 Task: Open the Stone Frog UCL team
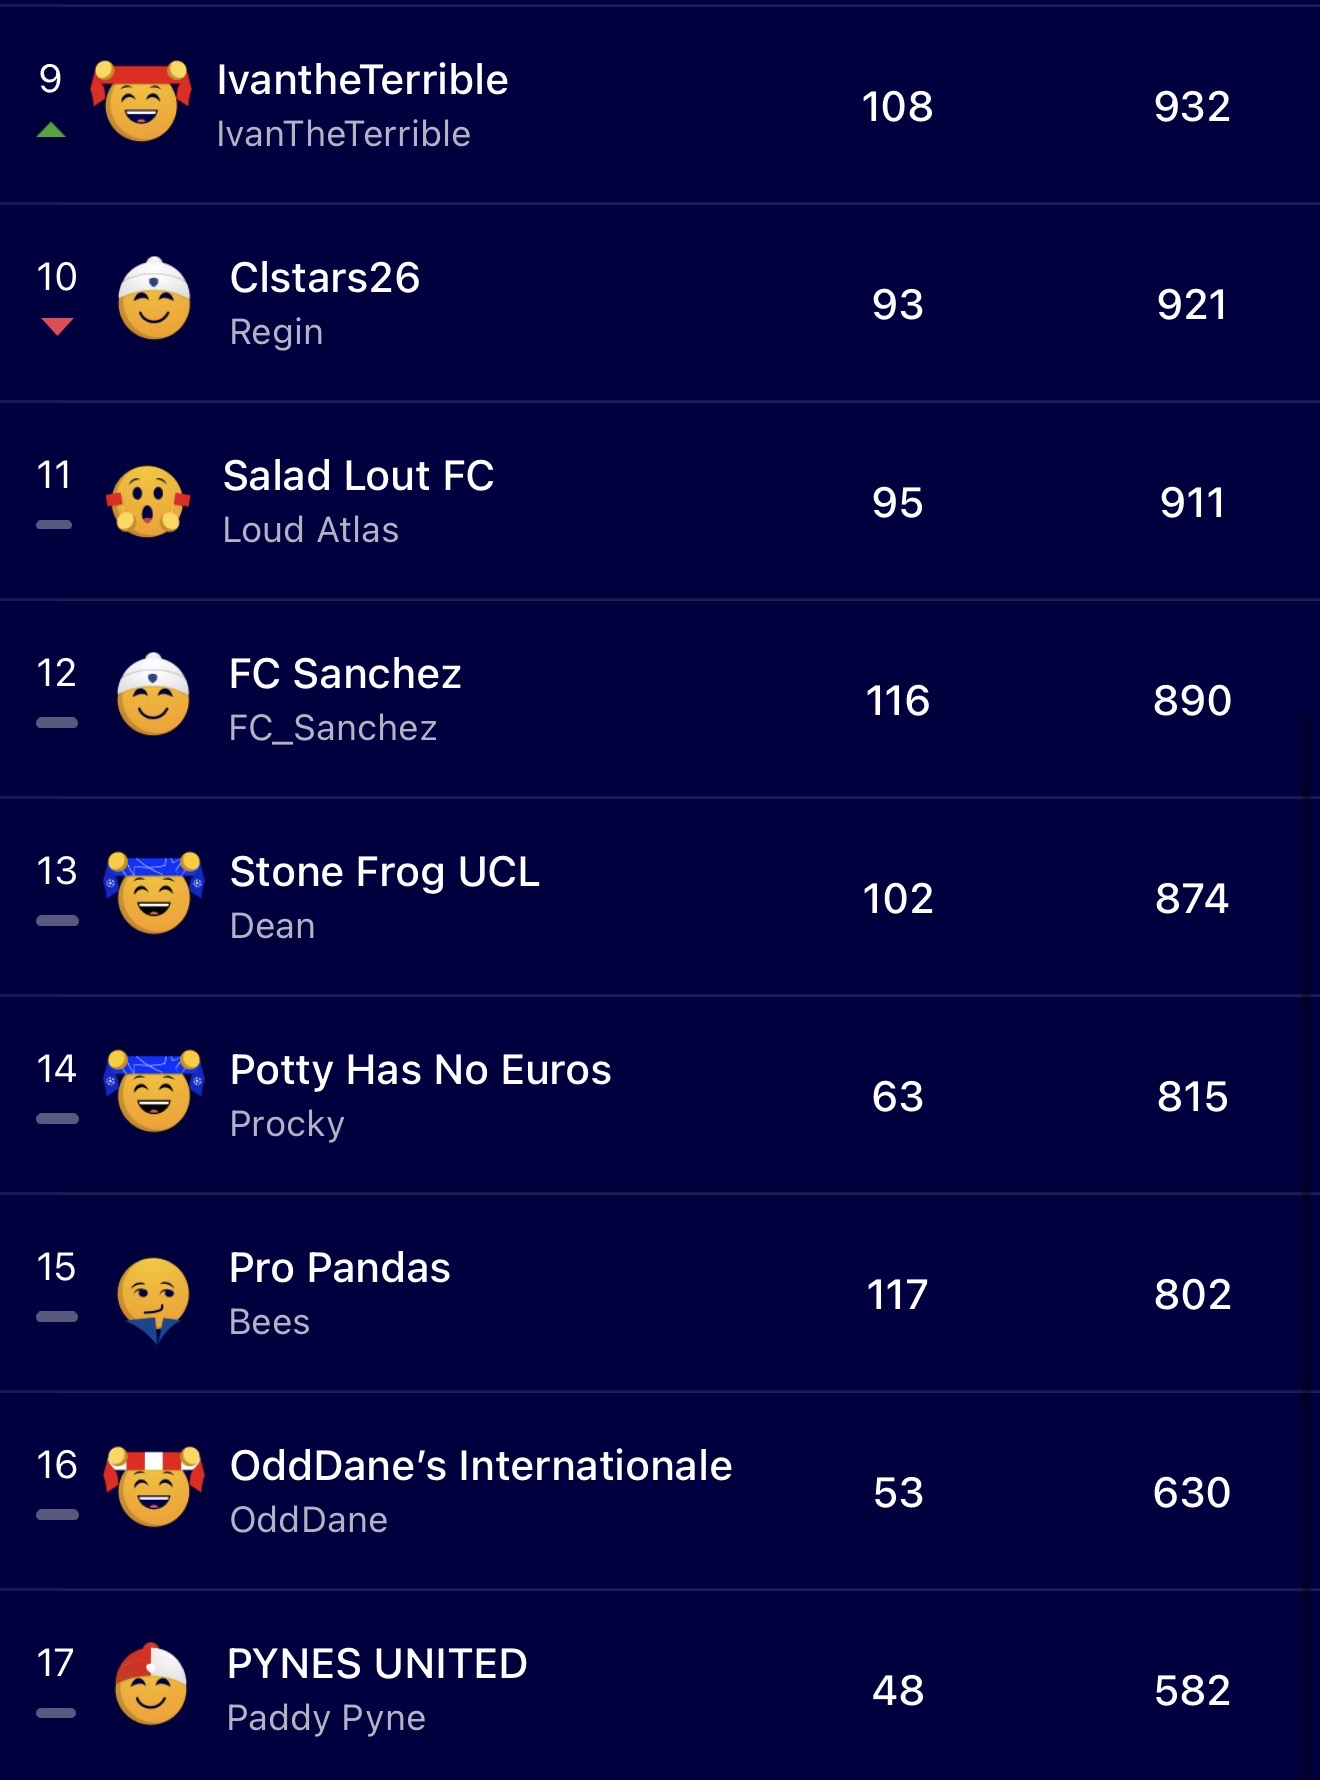click(x=384, y=872)
